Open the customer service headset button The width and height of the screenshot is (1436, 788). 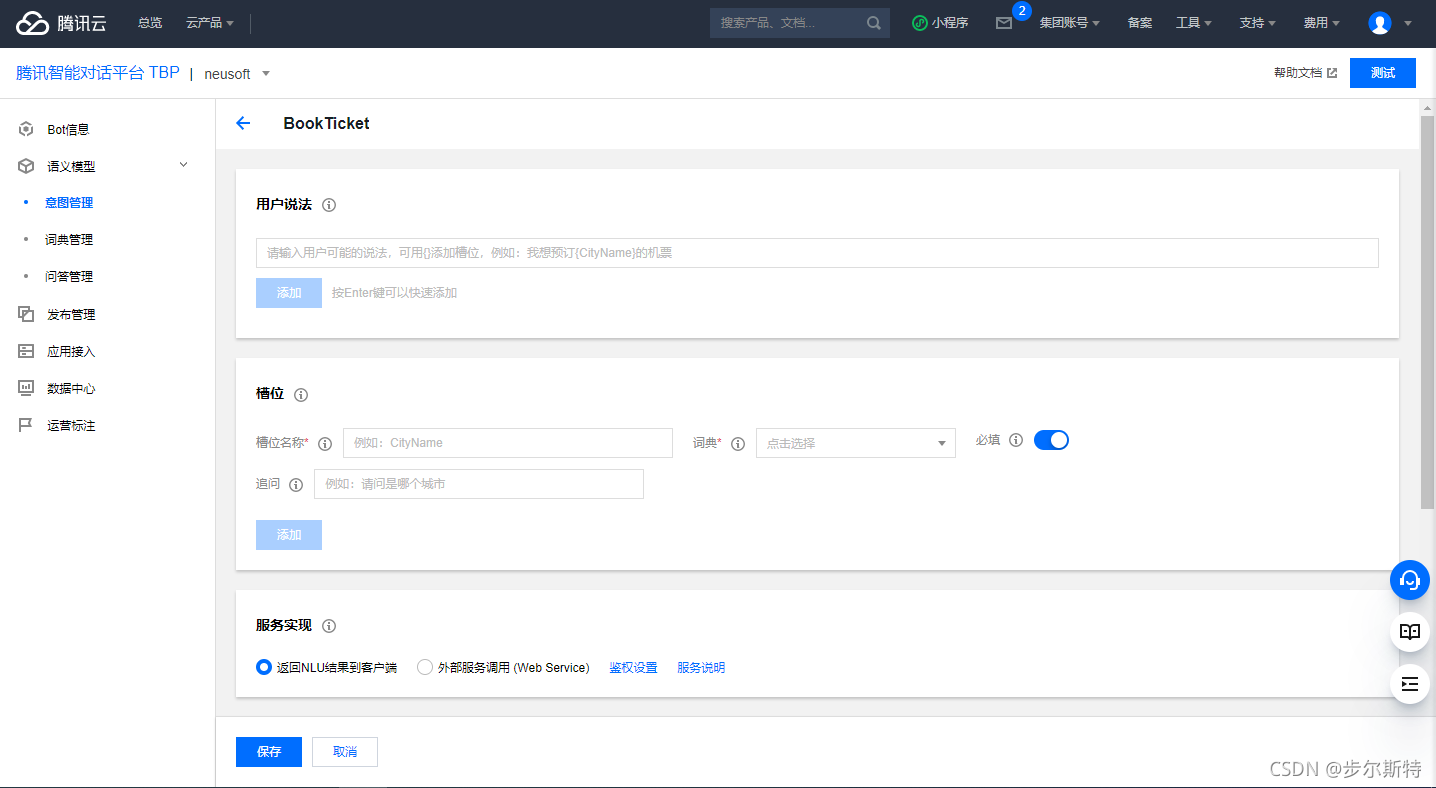pyautogui.click(x=1410, y=580)
